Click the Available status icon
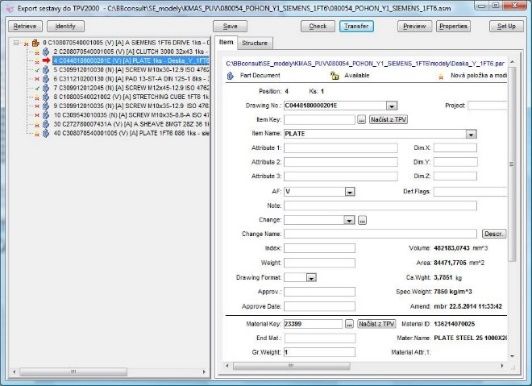The image size is (532, 386). click(x=335, y=76)
